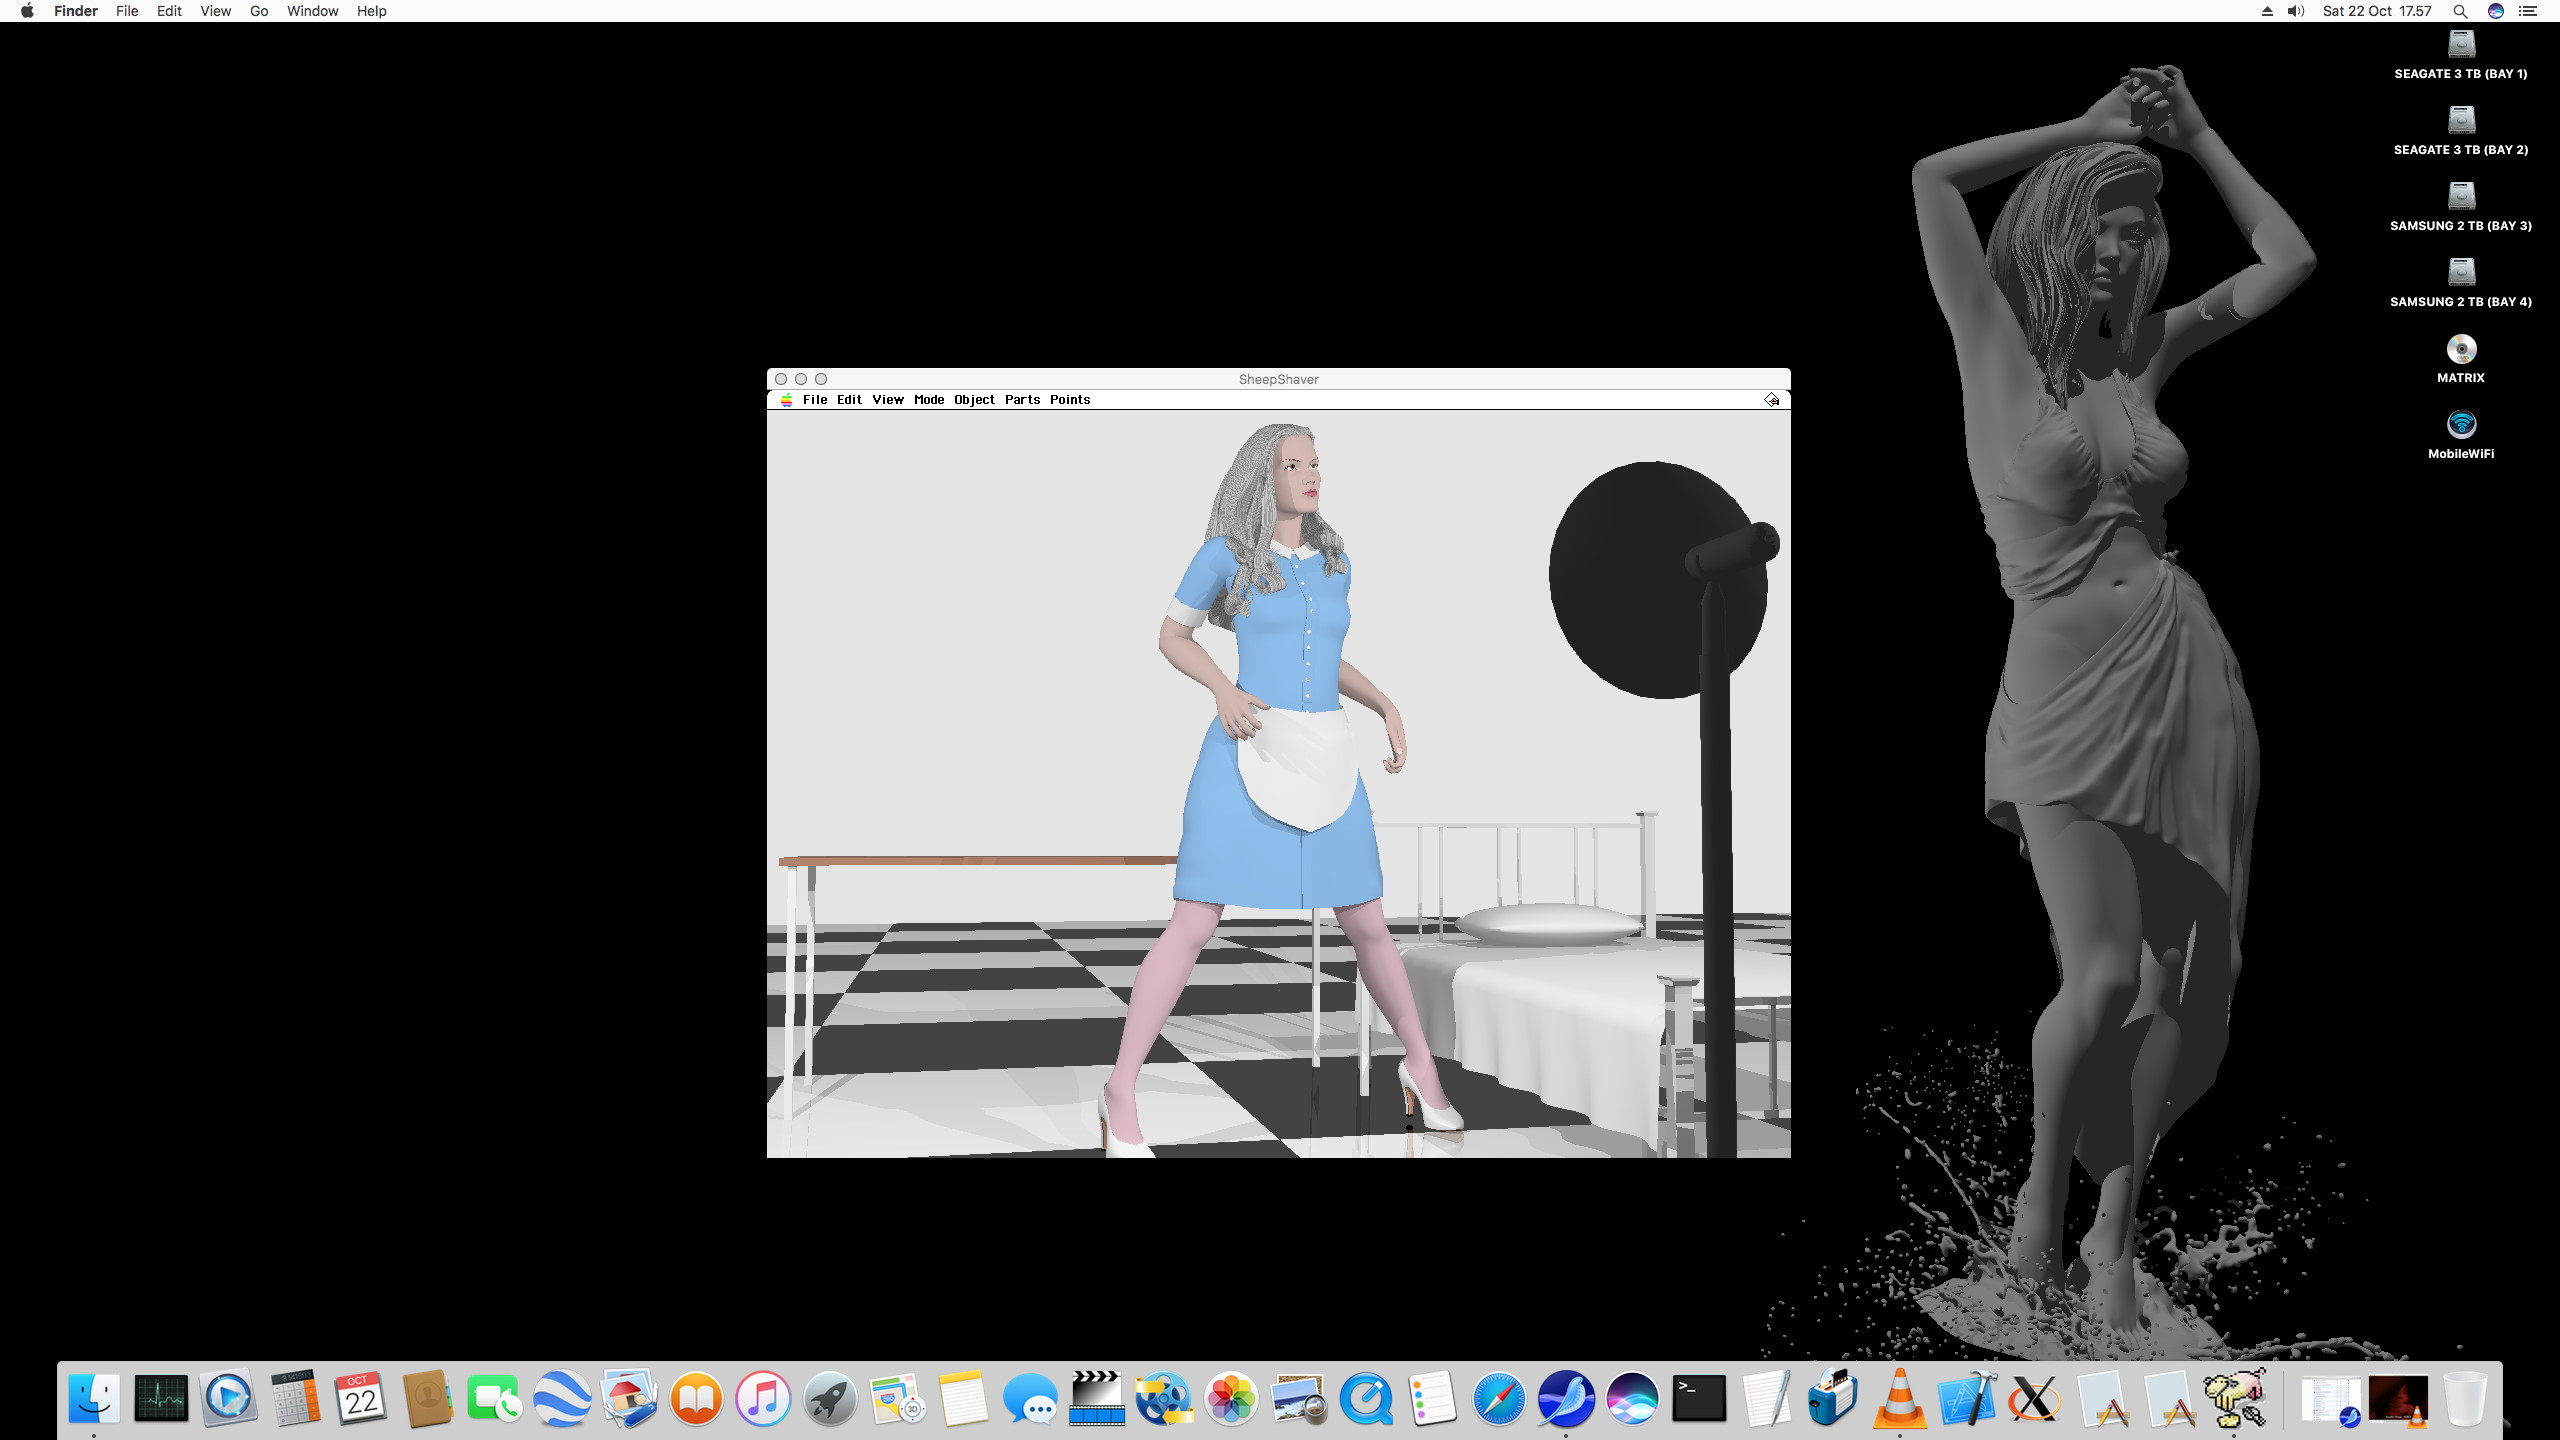Open File menu inside SheepShaver window
Screen dimensions: 2560x1440
click(815, 400)
